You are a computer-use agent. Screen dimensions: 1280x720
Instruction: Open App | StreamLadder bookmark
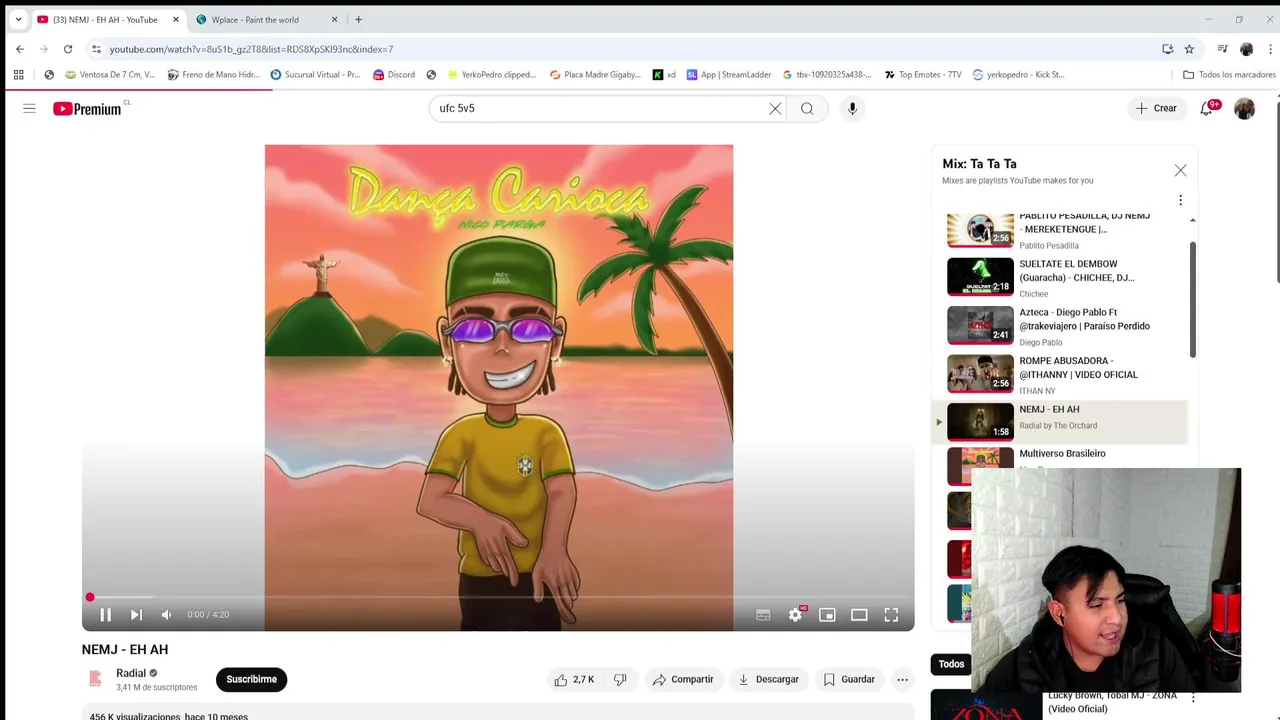coord(729,75)
